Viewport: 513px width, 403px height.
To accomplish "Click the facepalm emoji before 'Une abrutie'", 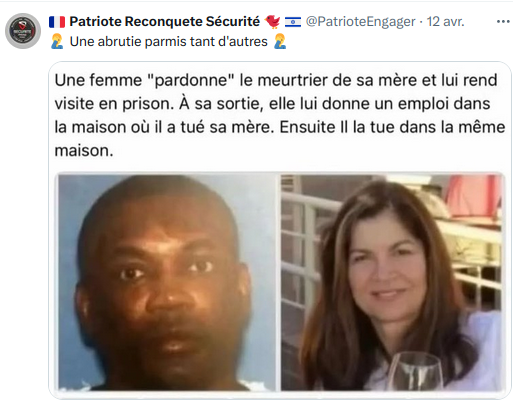I will pos(57,41).
